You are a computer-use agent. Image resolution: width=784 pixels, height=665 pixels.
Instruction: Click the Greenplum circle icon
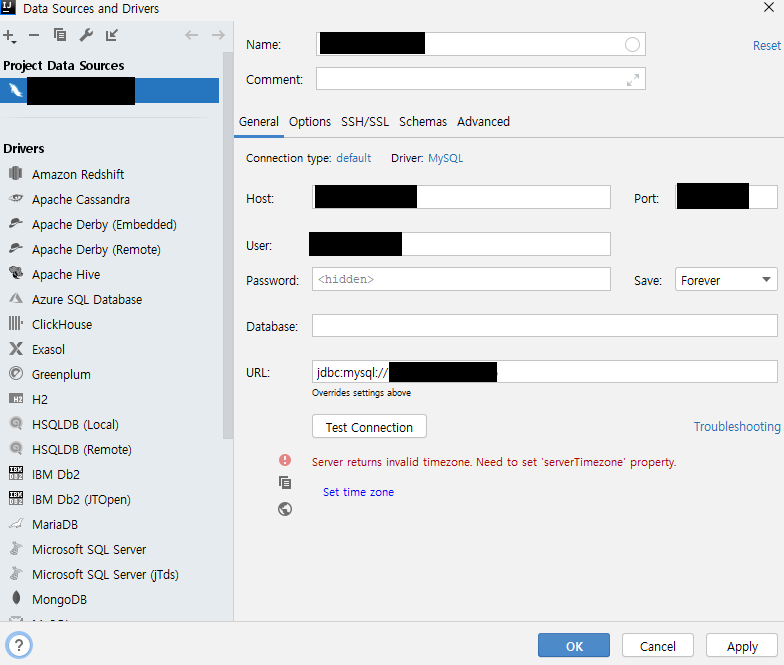[x=16, y=374]
